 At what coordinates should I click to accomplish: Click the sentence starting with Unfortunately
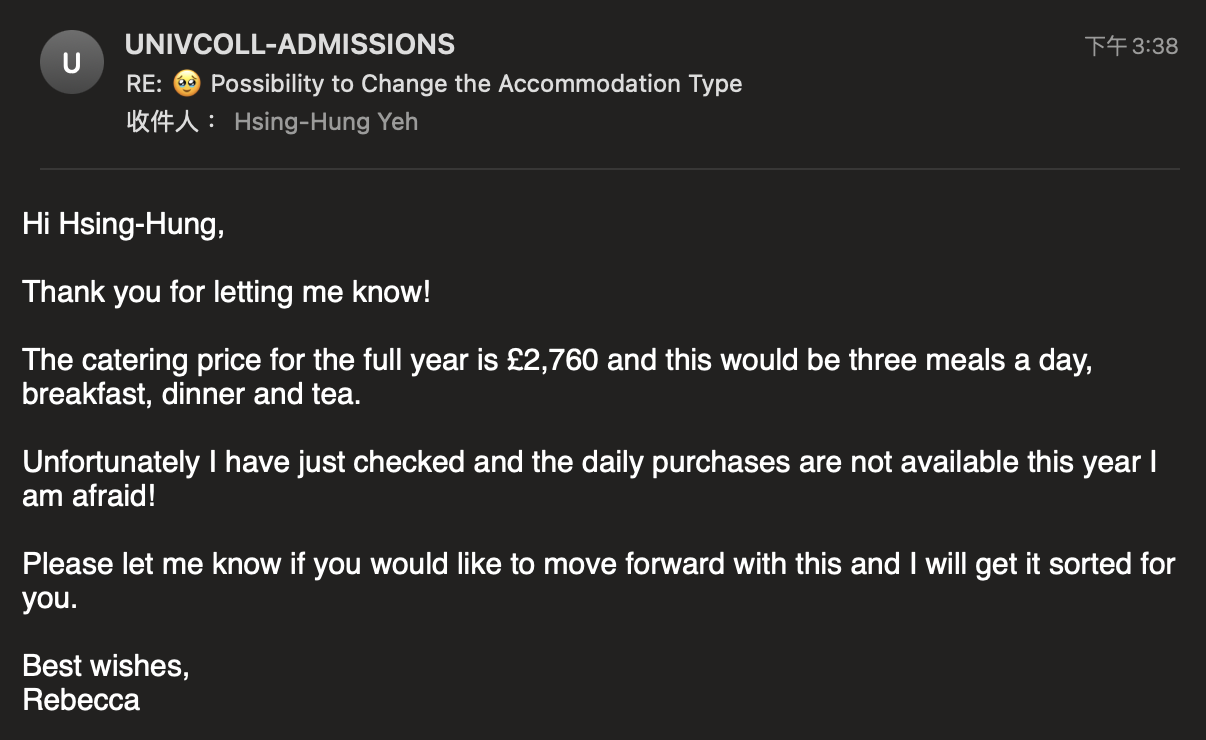tap(590, 479)
